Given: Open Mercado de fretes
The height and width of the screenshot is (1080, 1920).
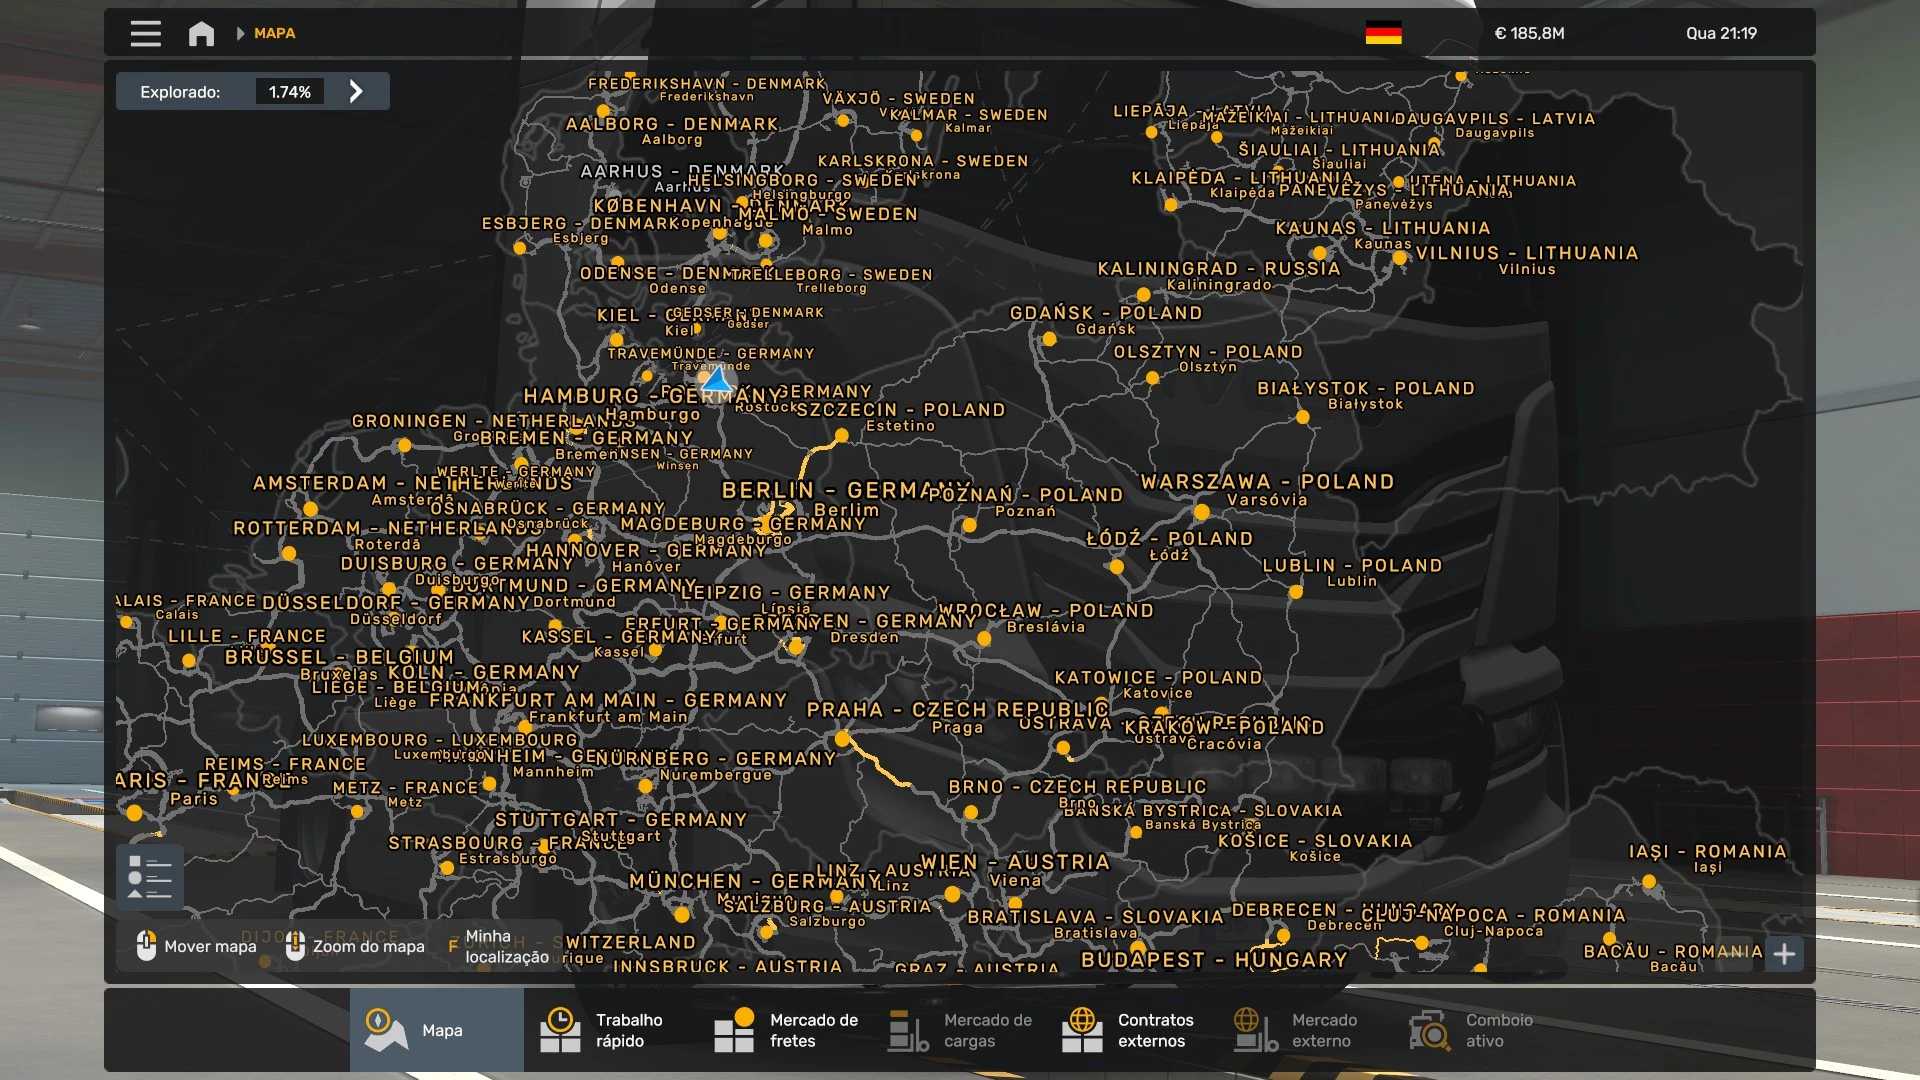Looking at the screenshot, I should [x=785, y=1030].
